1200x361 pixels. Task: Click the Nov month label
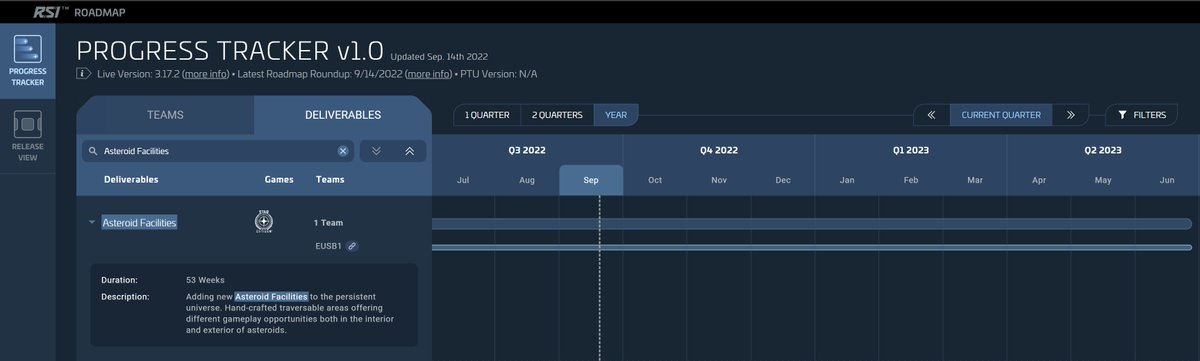click(x=719, y=181)
